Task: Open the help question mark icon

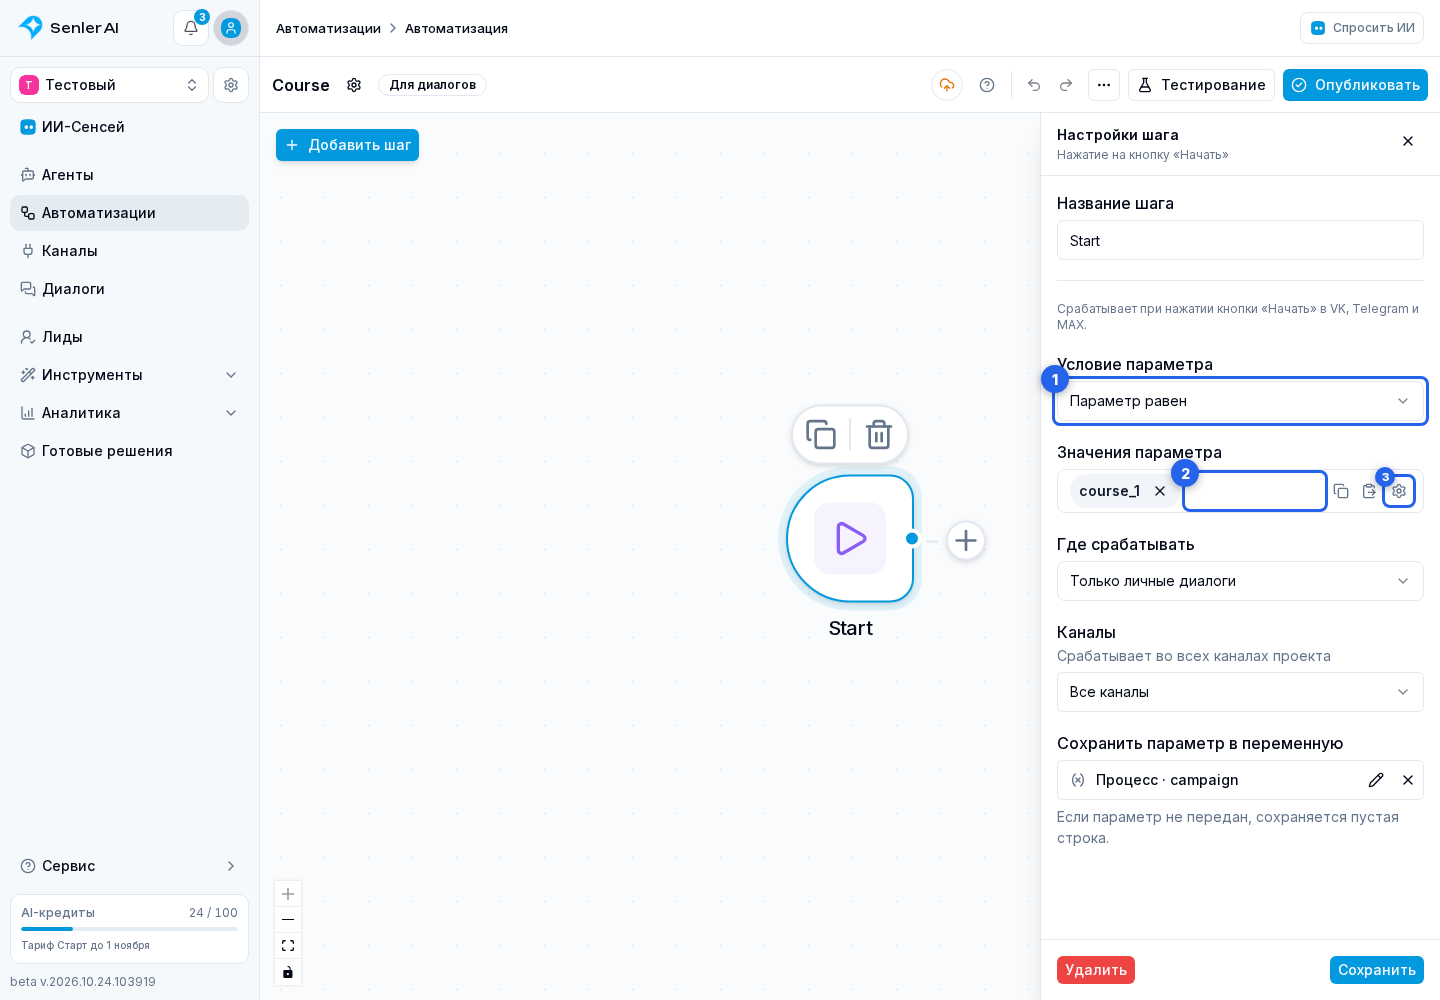Action: [987, 85]
